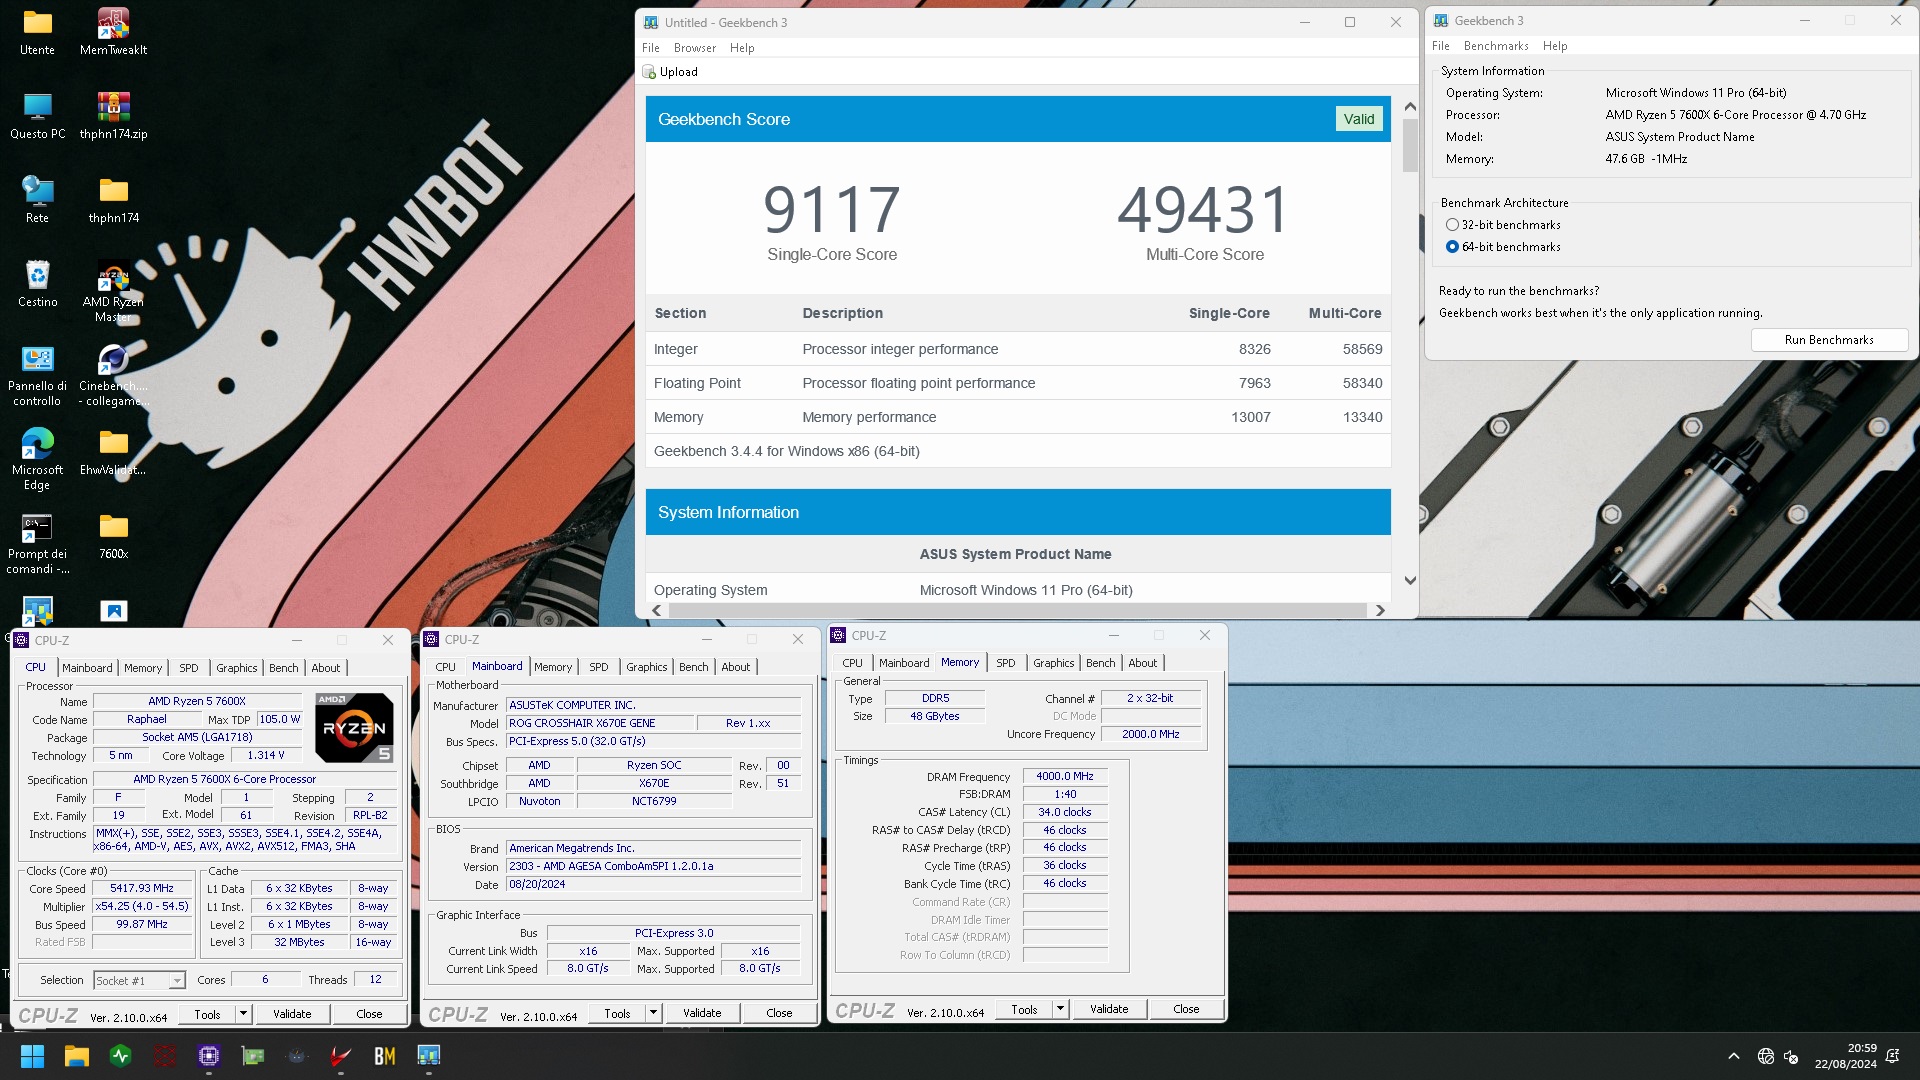
Task: Click the Memory performance row in results
Action: (1018, 417)
